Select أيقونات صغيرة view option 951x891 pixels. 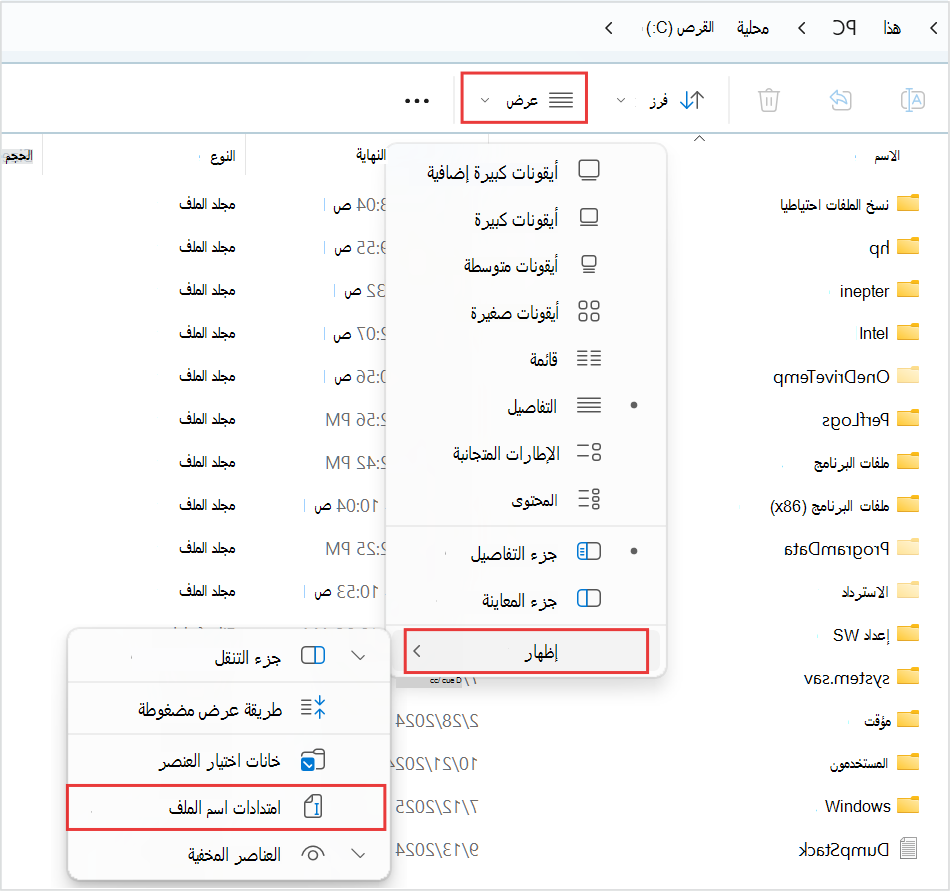pyautogui.click(x=525, y=312)
